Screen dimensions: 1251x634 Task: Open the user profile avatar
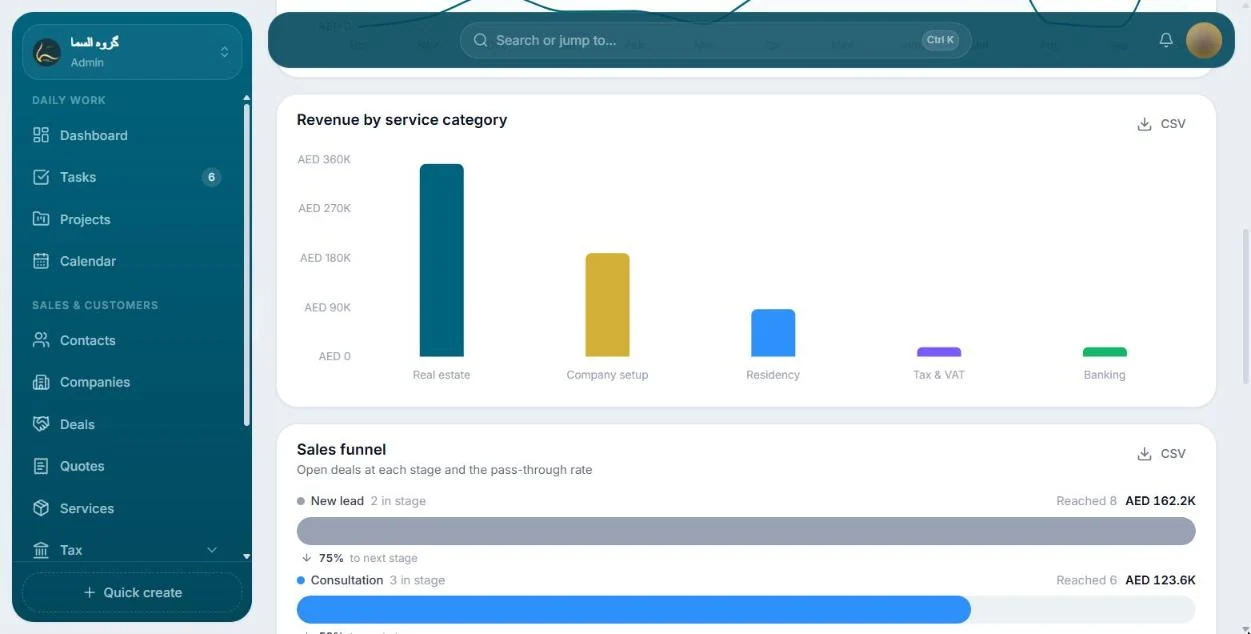(1204, 40)
